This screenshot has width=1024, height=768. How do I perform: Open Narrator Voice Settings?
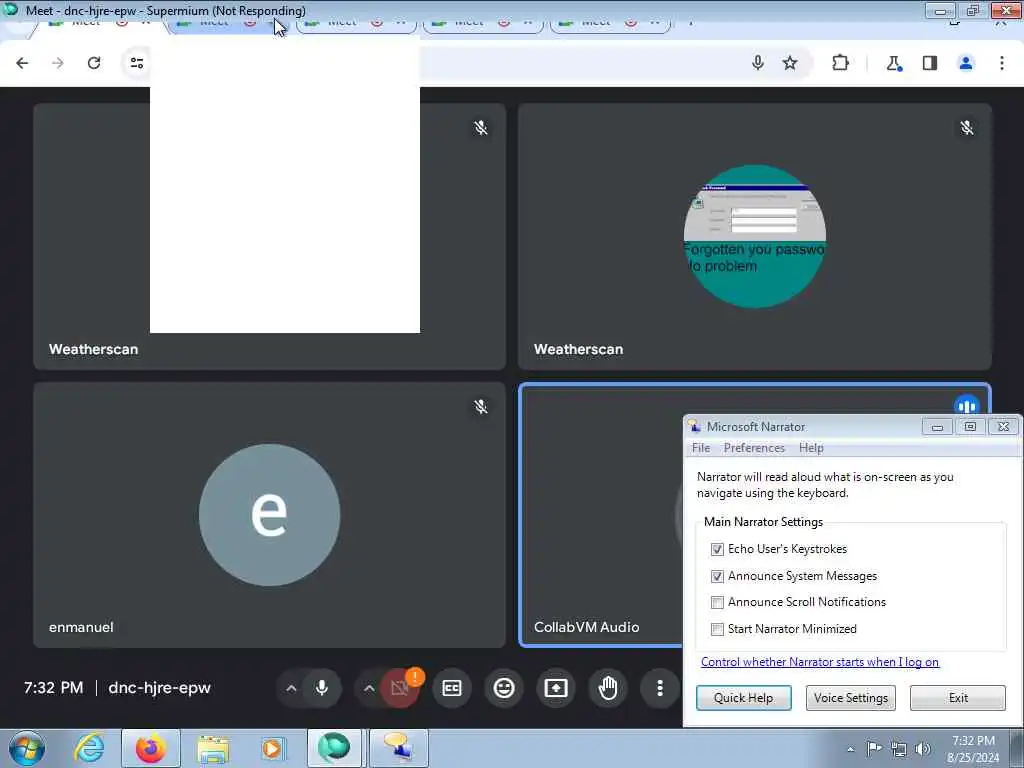point(850,697)
